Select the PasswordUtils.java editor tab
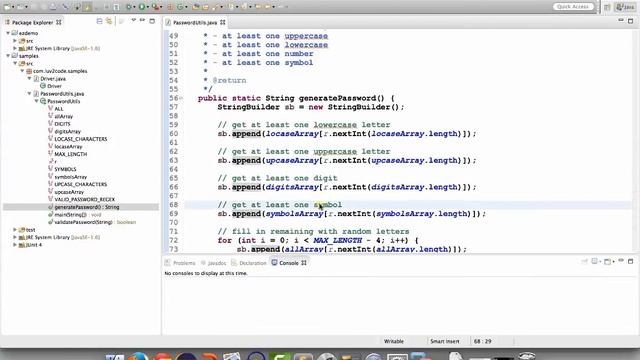 pos(195,22)
